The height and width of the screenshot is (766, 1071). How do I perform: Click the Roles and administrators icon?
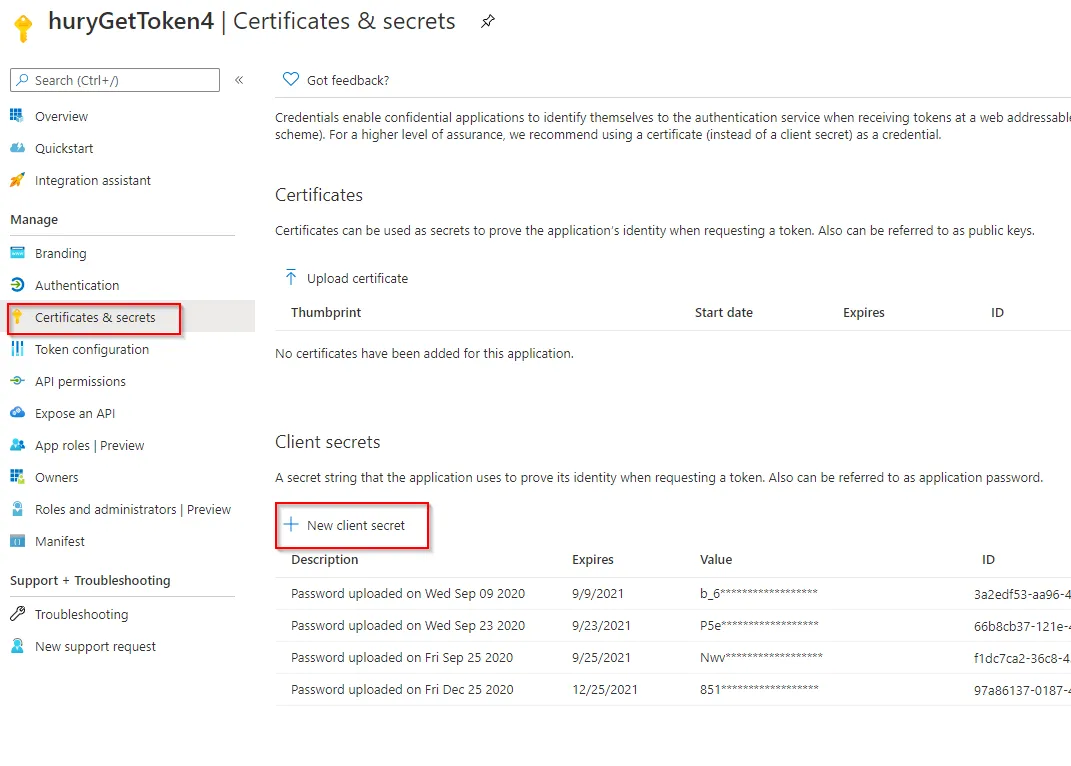17,508
